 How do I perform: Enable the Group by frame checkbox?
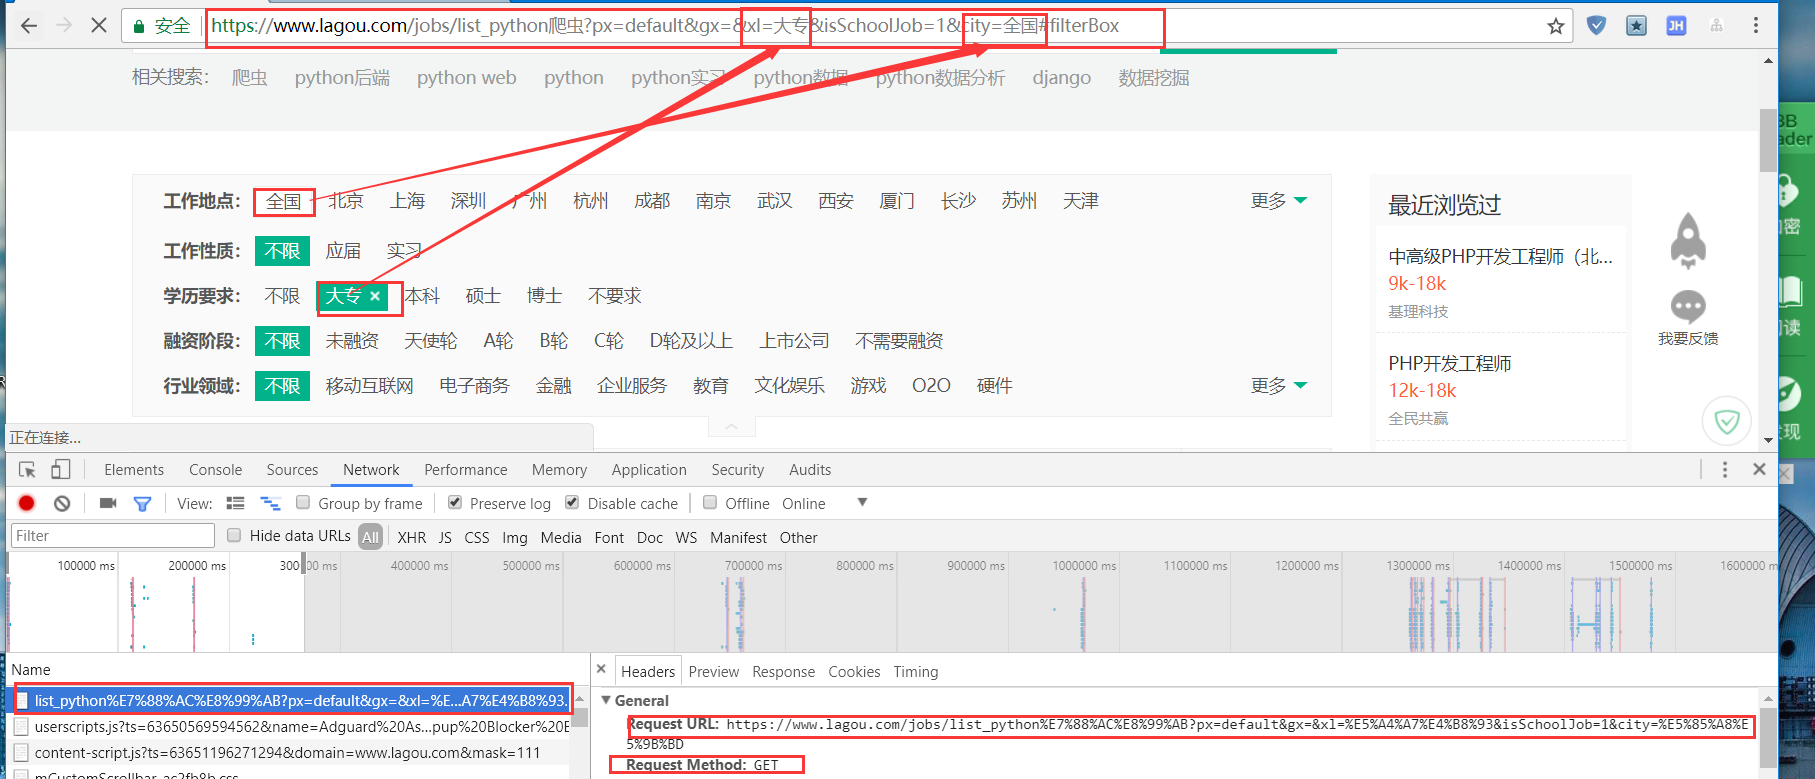pyautogui.click(x=303, y=502)
